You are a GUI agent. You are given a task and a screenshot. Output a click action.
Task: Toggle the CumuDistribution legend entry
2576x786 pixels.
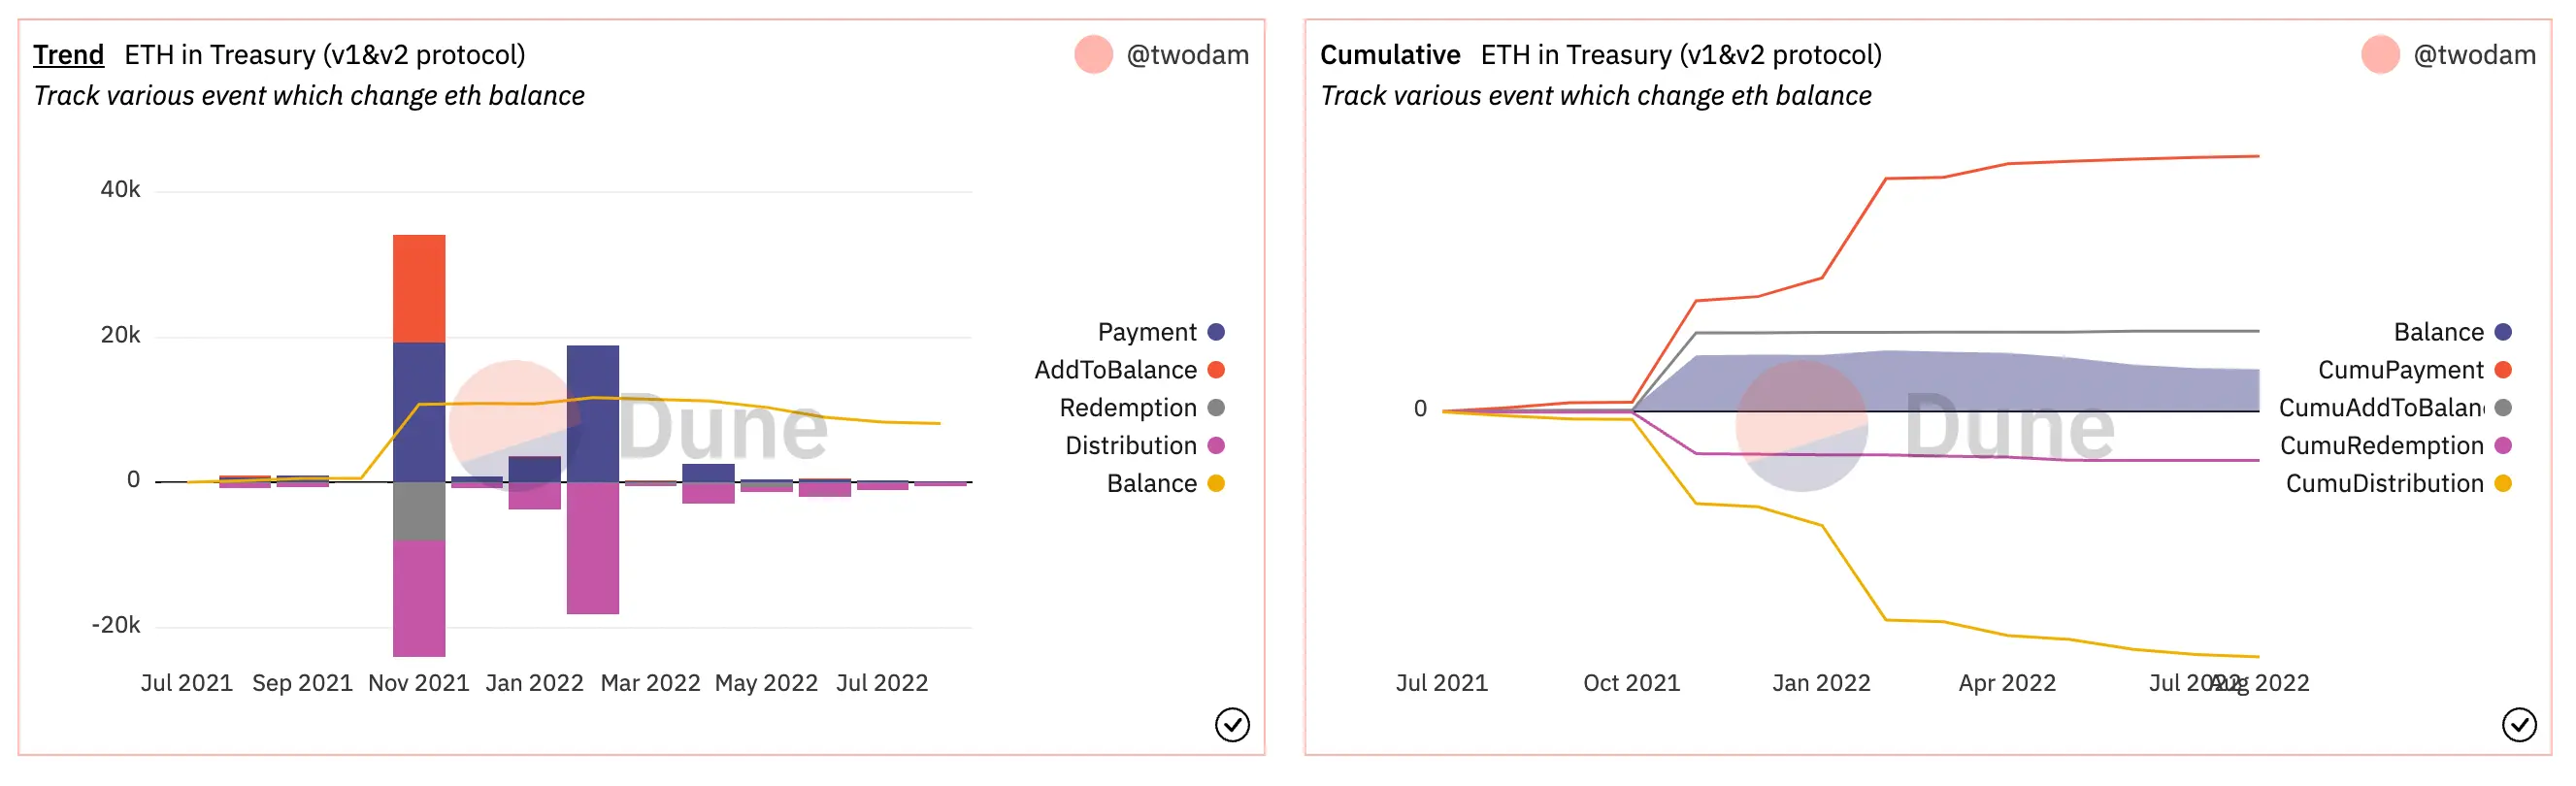[x=2397, y=484]
